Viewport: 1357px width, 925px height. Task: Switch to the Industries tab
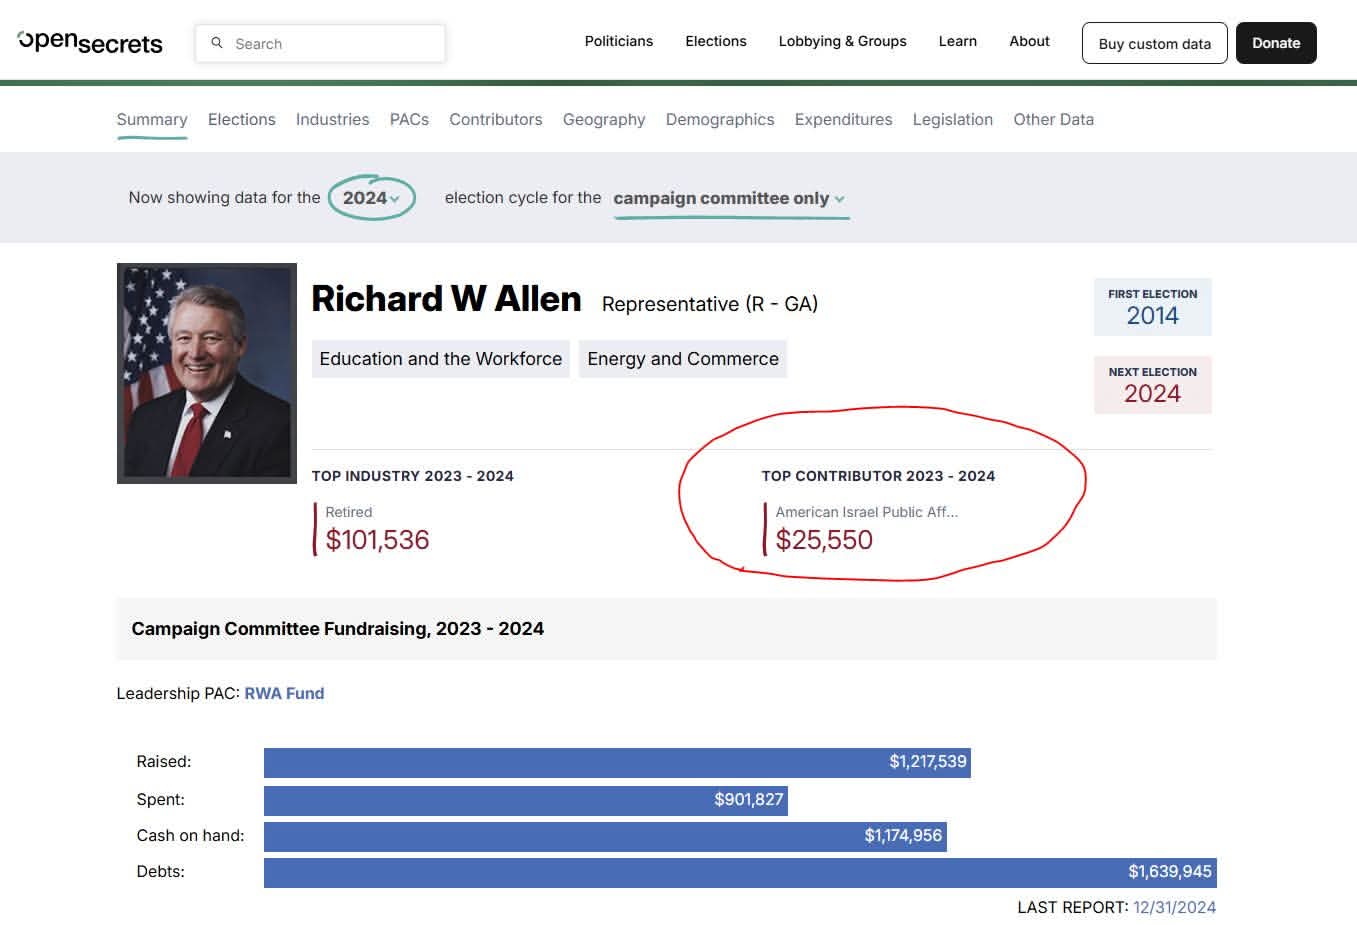[332, 119]
